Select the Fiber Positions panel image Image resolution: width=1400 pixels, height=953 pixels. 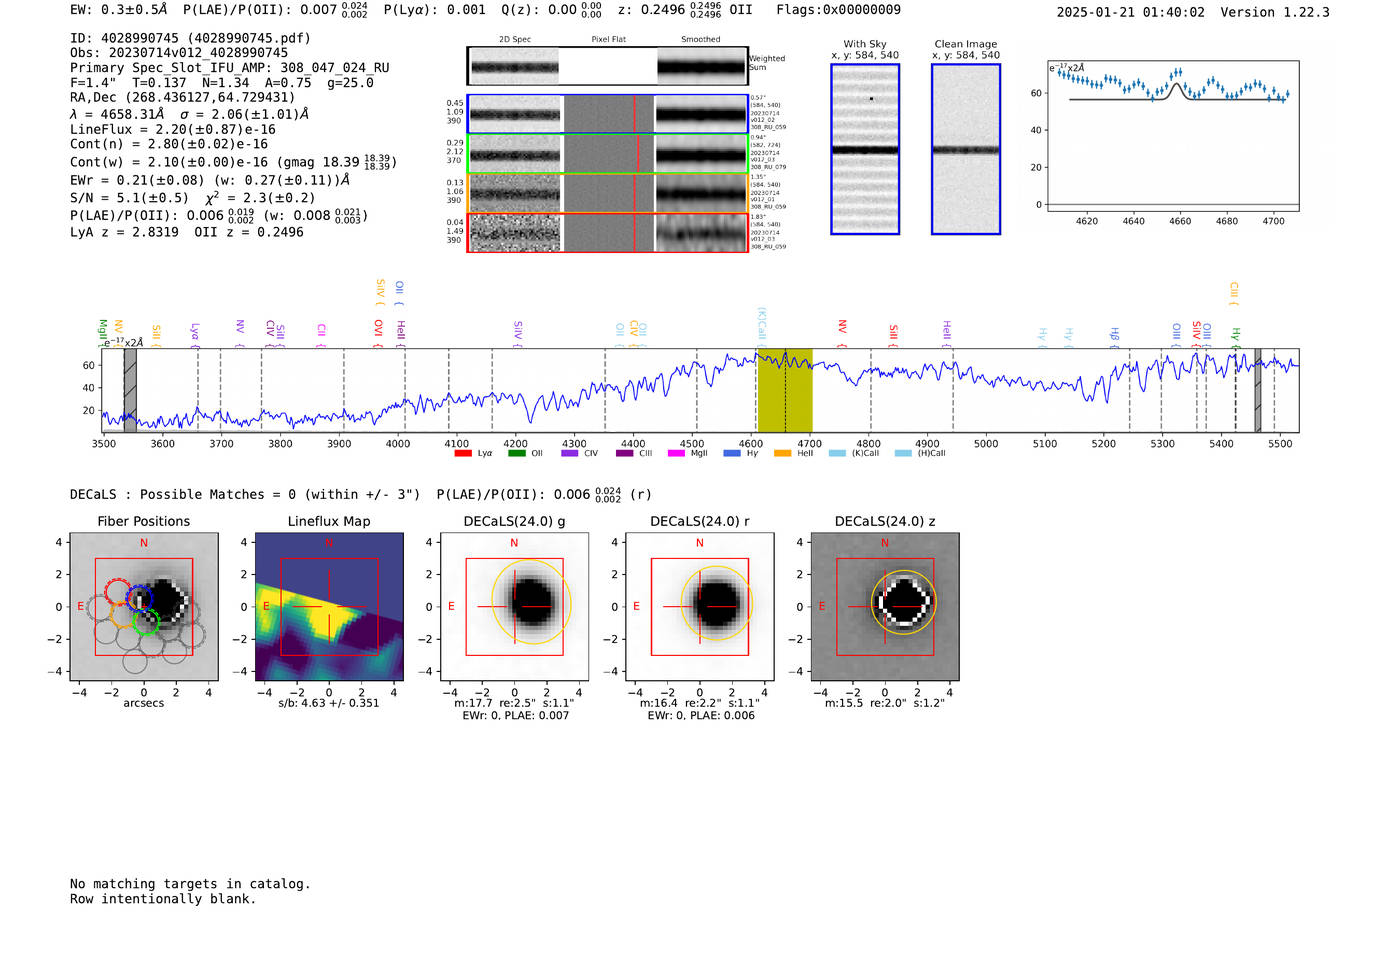click(x=144, y=607)
